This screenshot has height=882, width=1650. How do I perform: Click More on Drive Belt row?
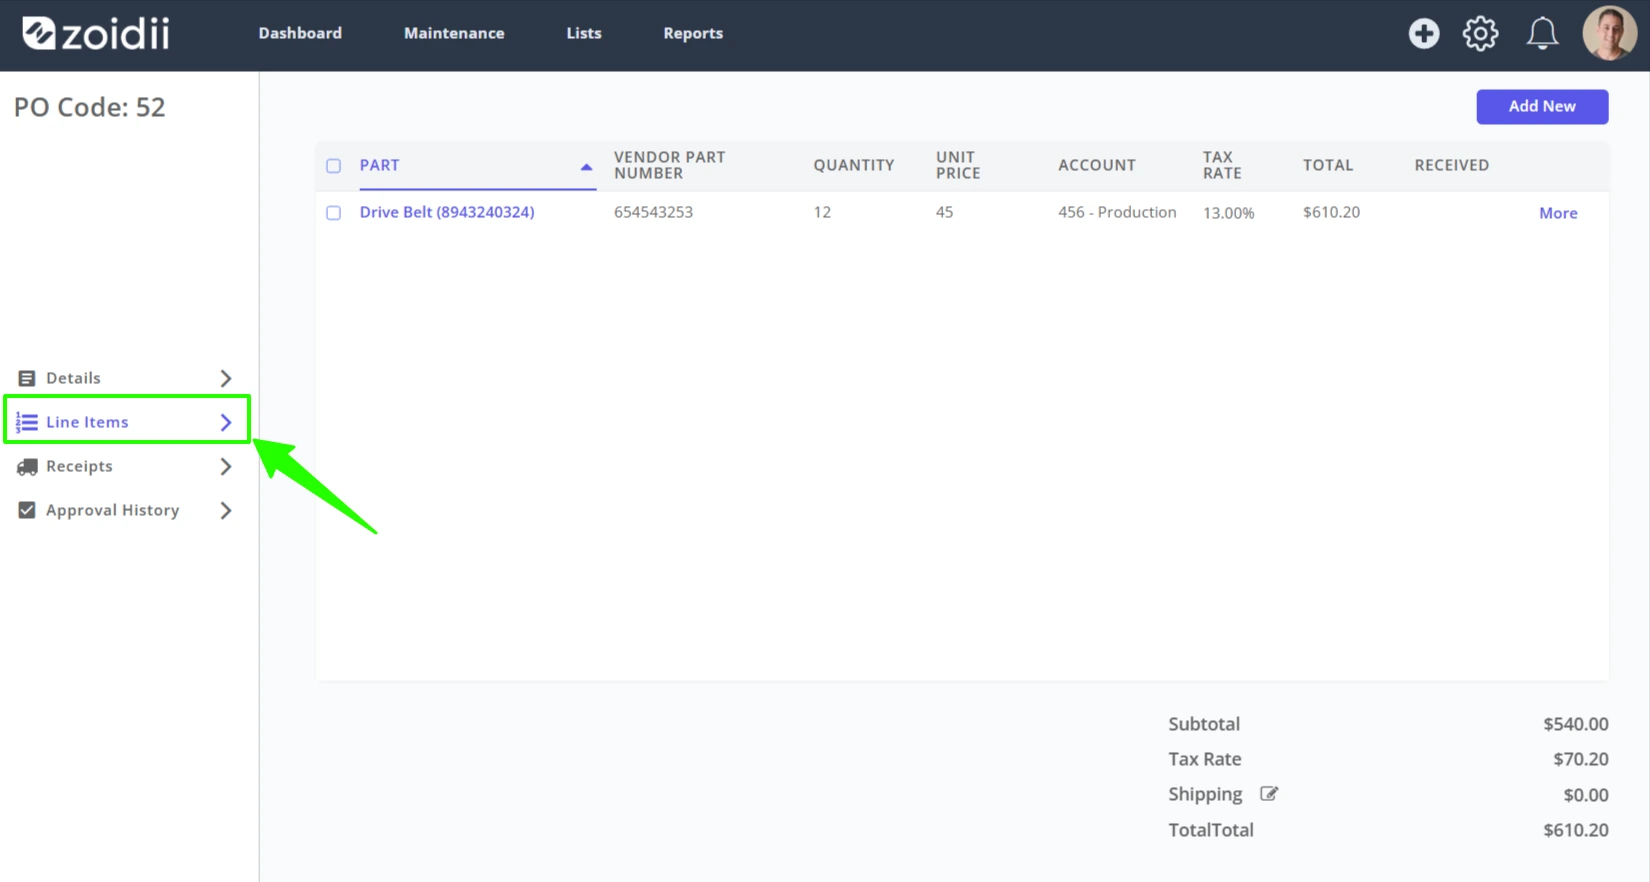coord(1558,213)
